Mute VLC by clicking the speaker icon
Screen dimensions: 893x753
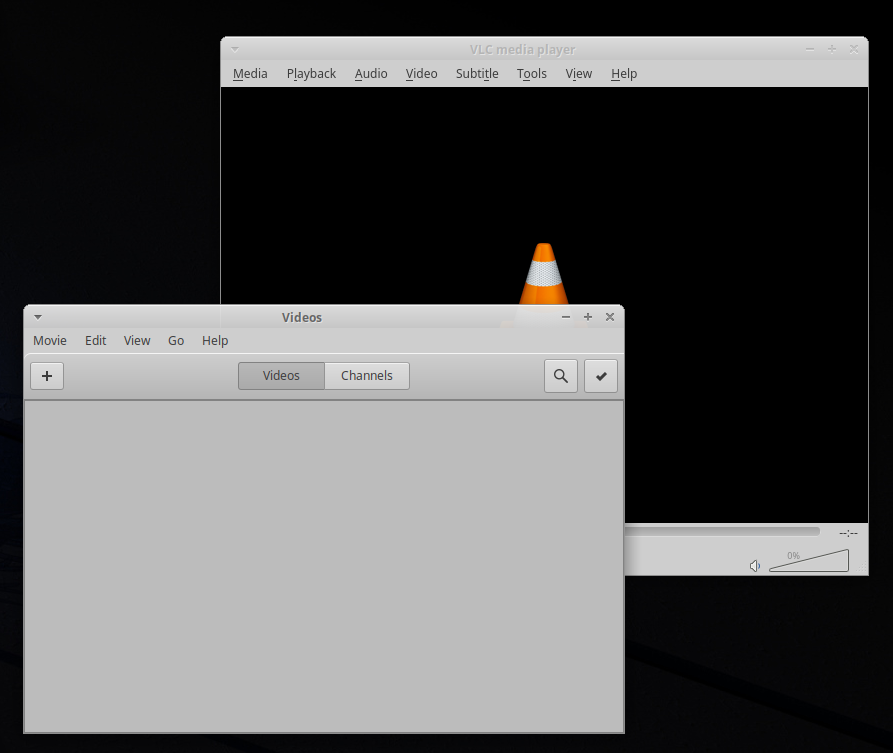755,565
